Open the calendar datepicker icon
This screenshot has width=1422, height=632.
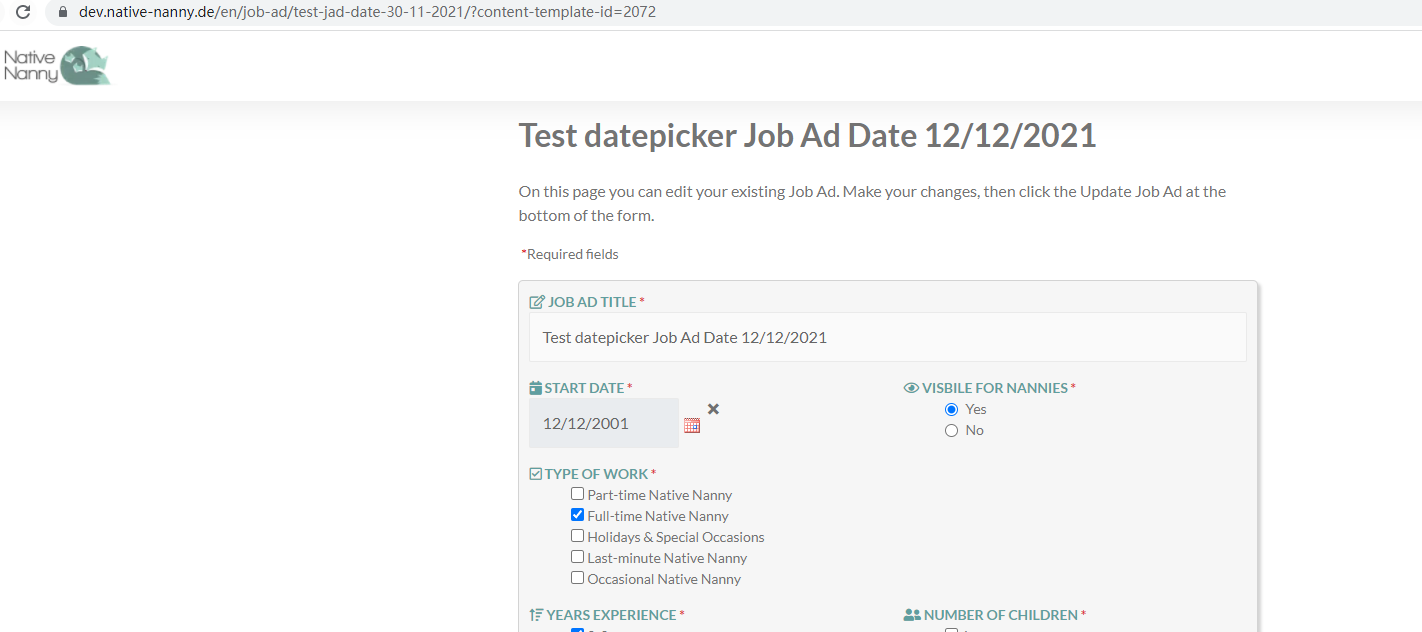pyautogui.click(x=692, y=425)
